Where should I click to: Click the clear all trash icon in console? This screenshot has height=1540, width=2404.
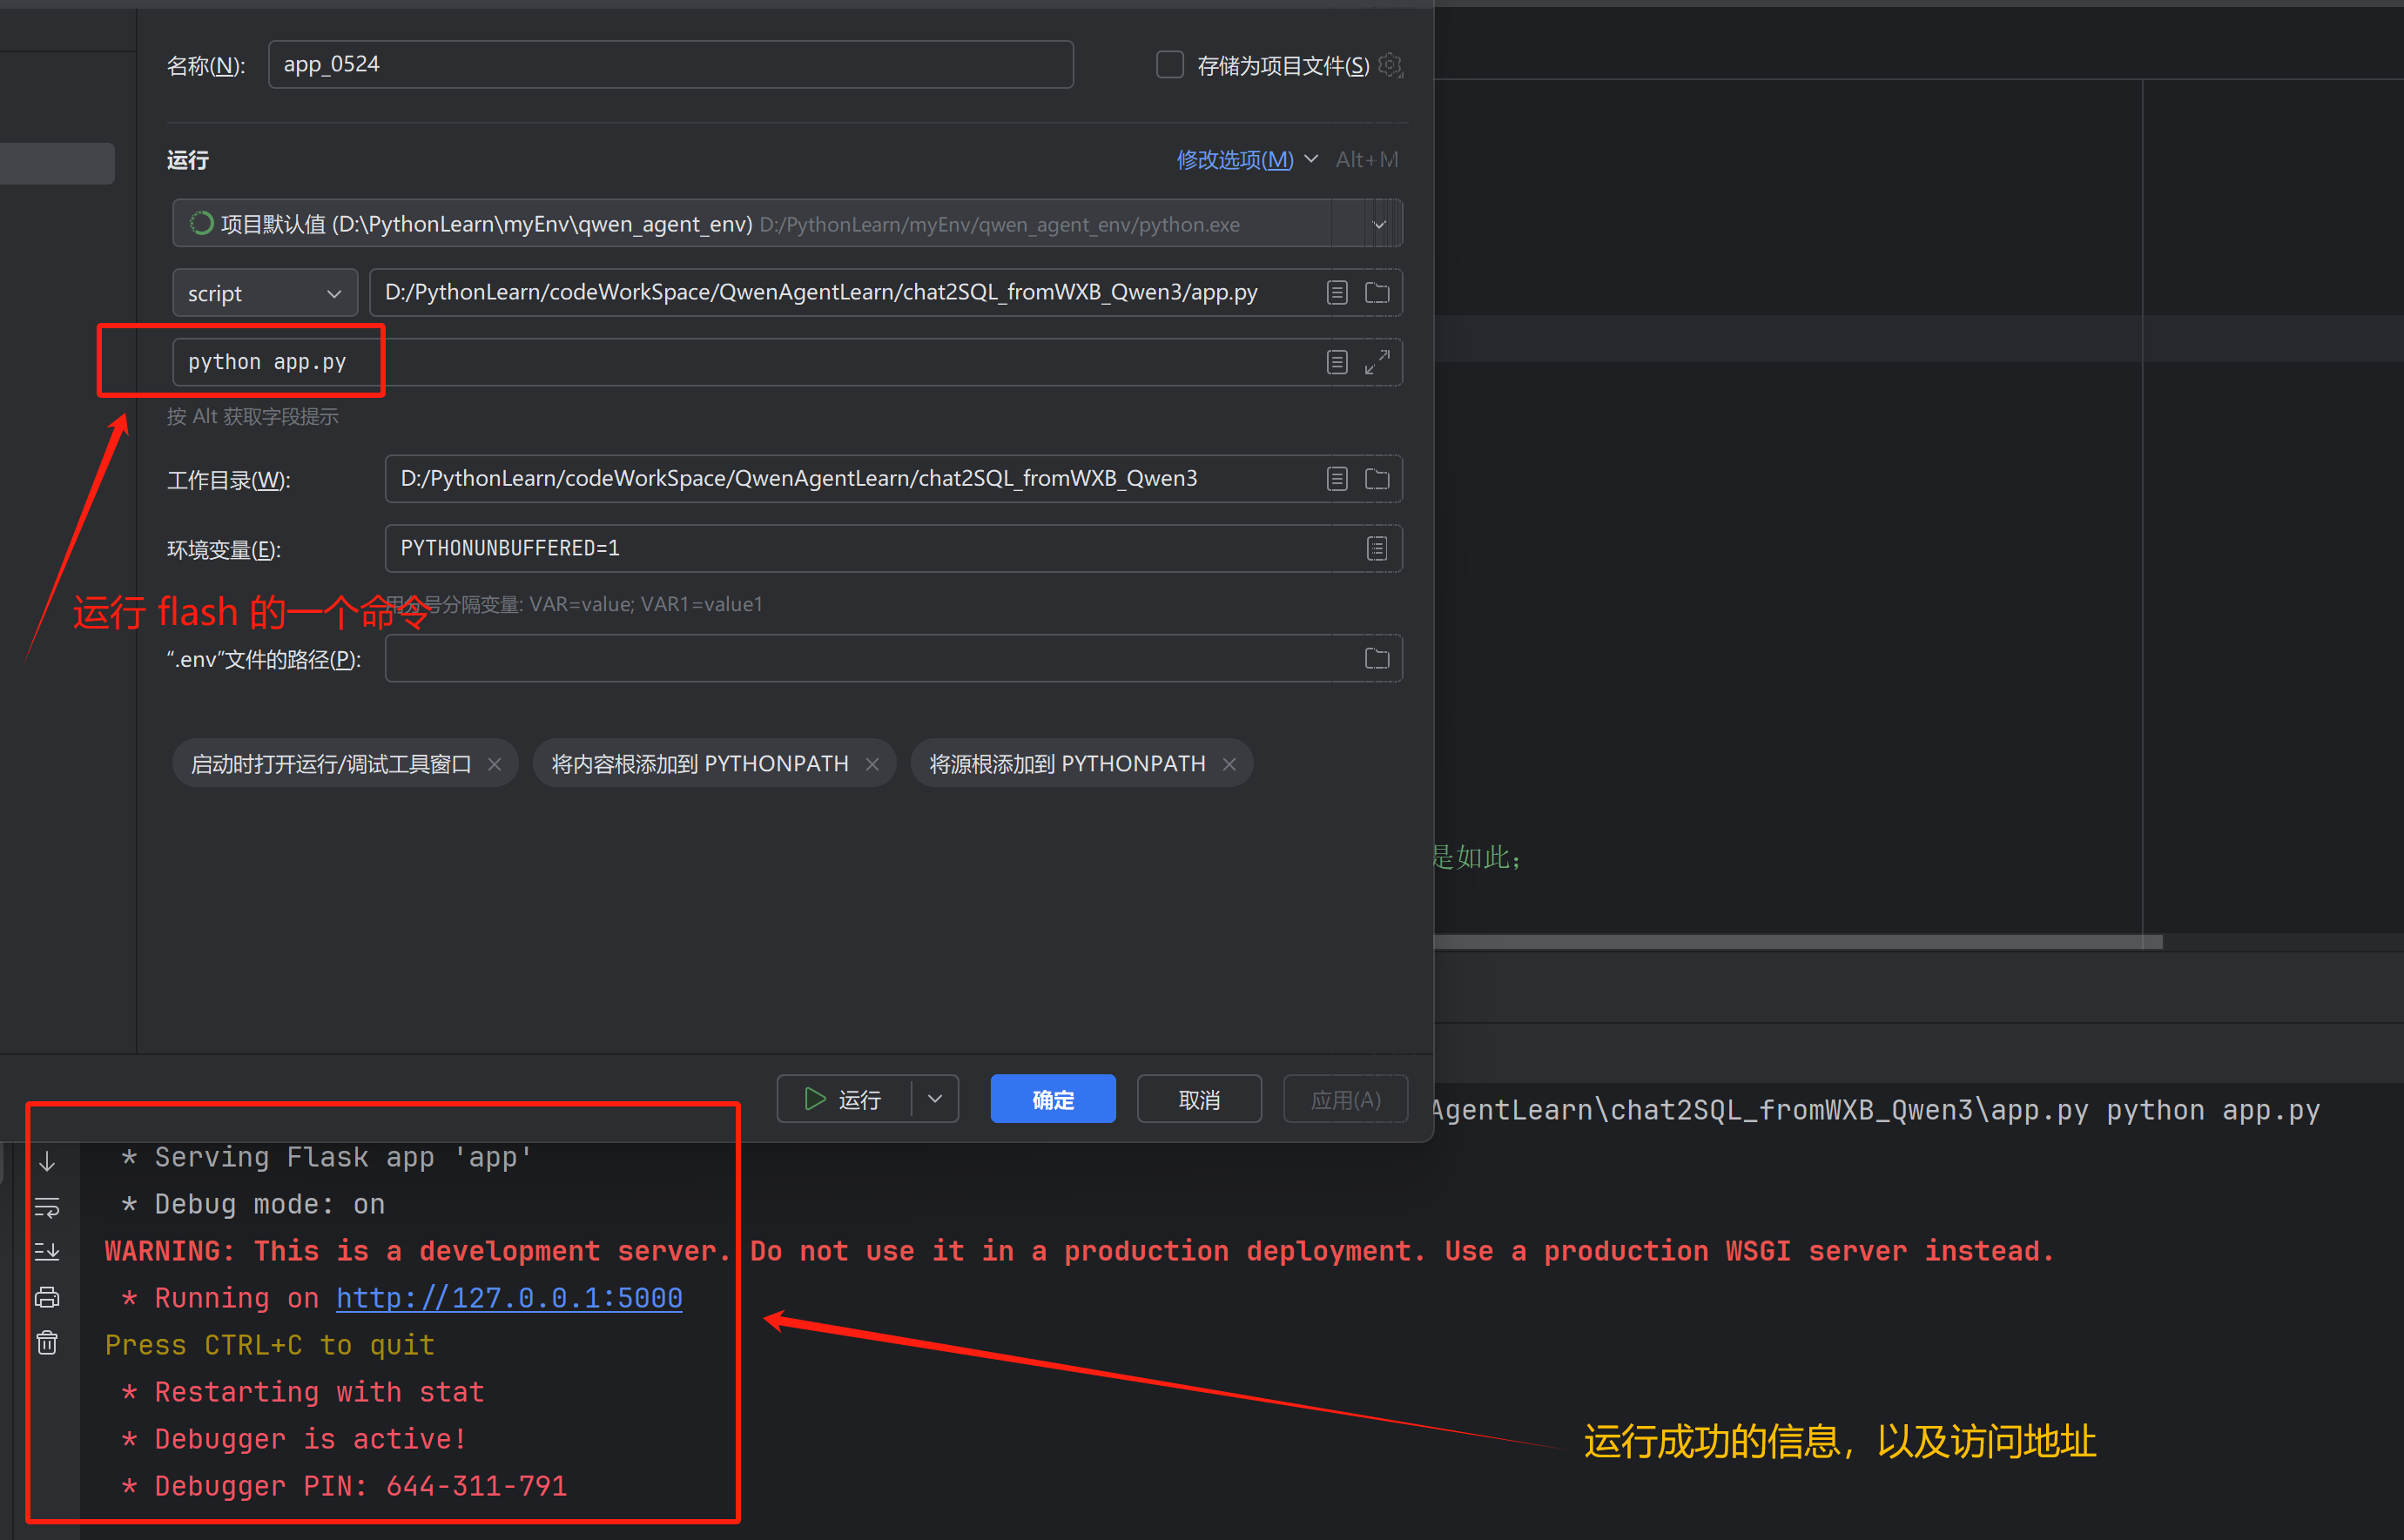(47, 1342)
